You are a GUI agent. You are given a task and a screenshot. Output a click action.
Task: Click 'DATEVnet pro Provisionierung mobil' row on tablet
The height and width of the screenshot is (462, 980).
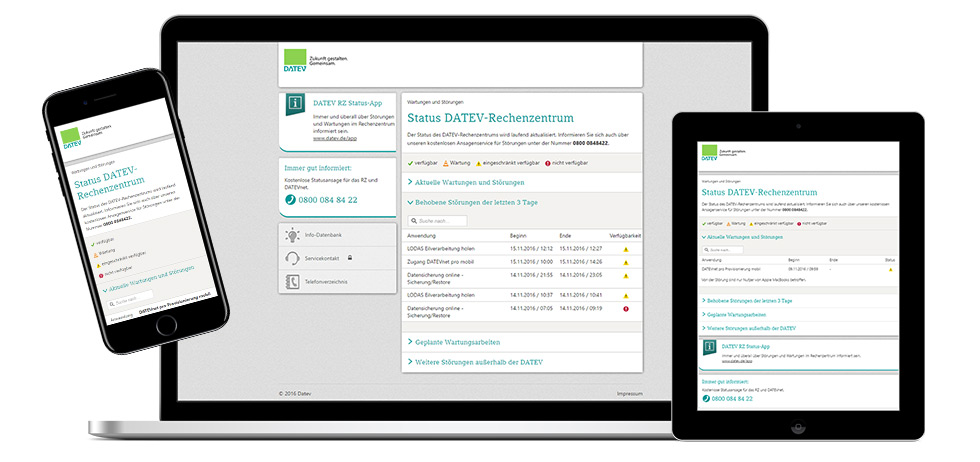tap(798, 269)
